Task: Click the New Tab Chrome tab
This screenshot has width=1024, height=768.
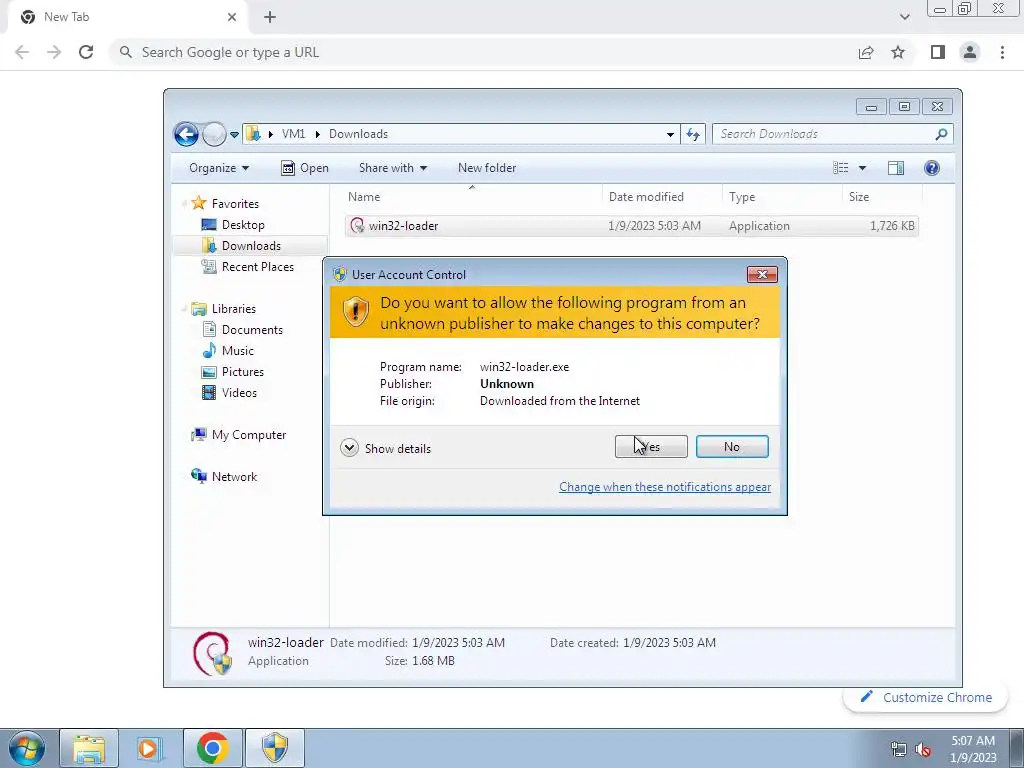Action: (129, 17)
